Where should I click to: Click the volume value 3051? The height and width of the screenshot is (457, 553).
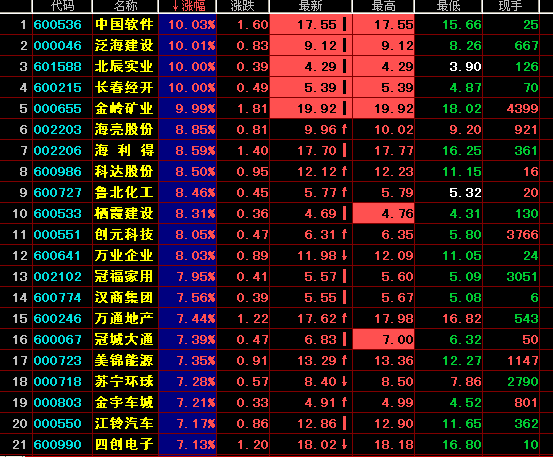click(522, 276)
